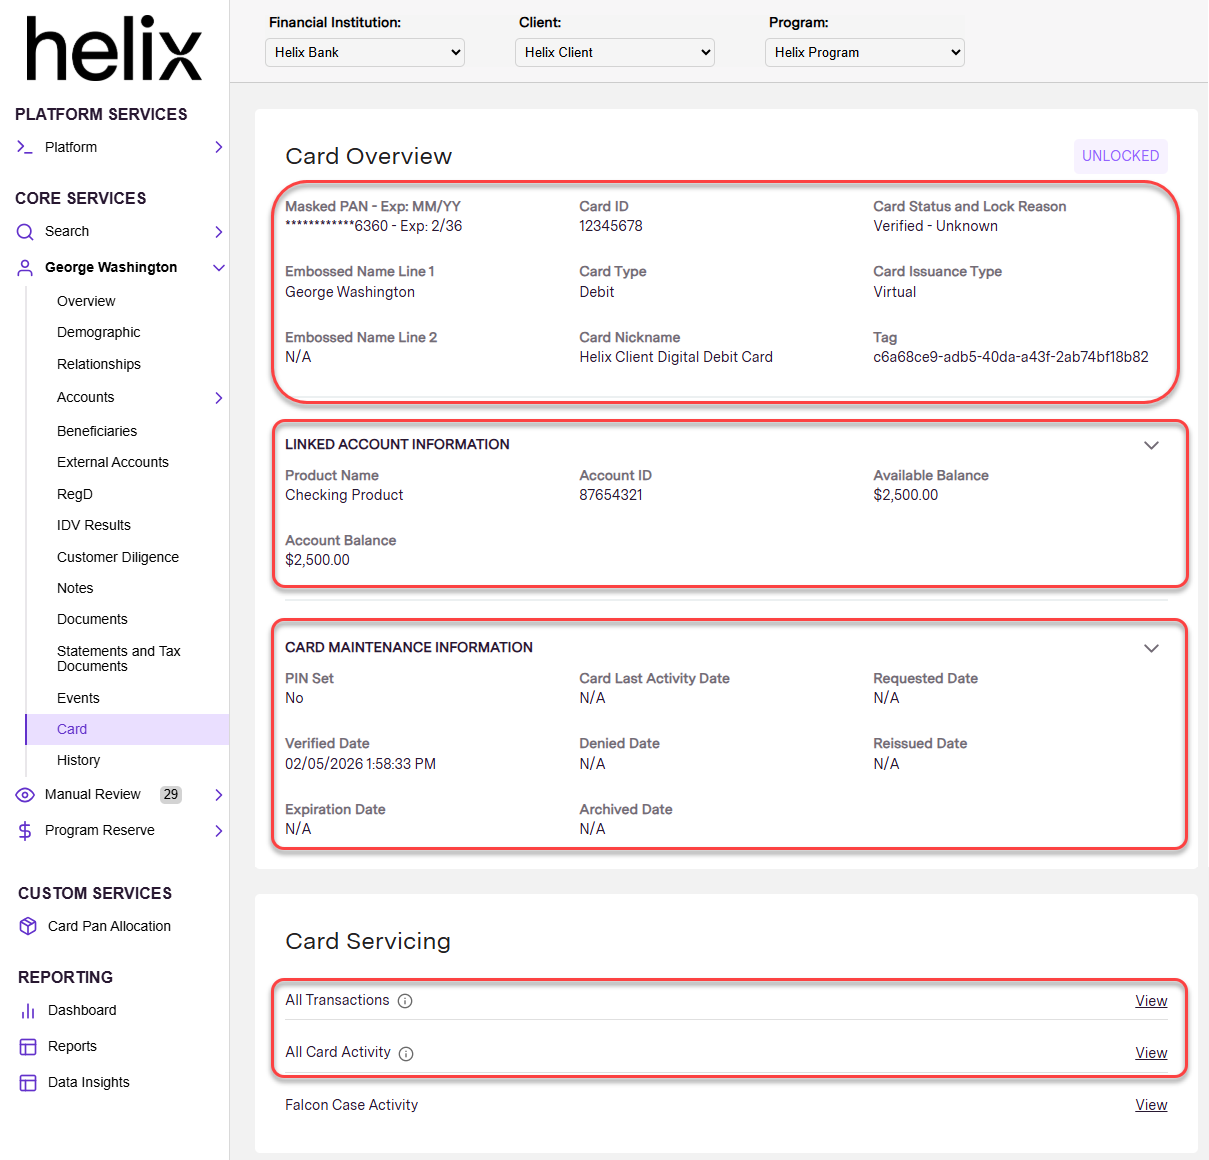Click the UNLOCKED card status button
The width and height of the screenshot is (1209, 1160).
point(1120,156)
